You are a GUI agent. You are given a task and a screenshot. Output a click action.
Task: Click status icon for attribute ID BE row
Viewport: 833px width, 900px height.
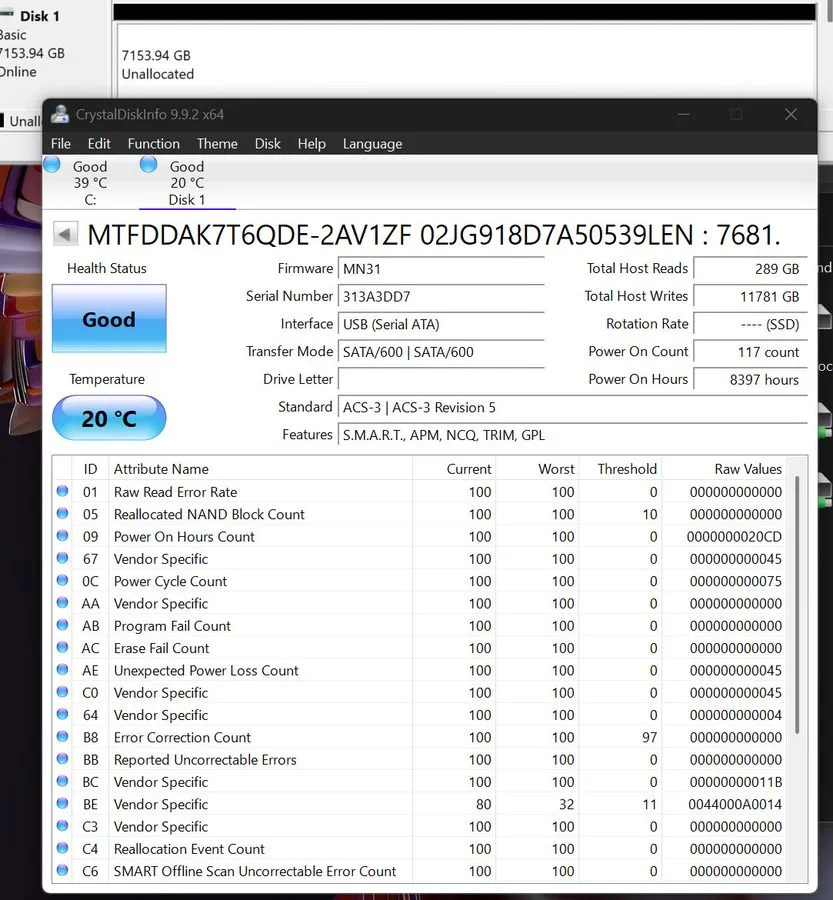63,803
